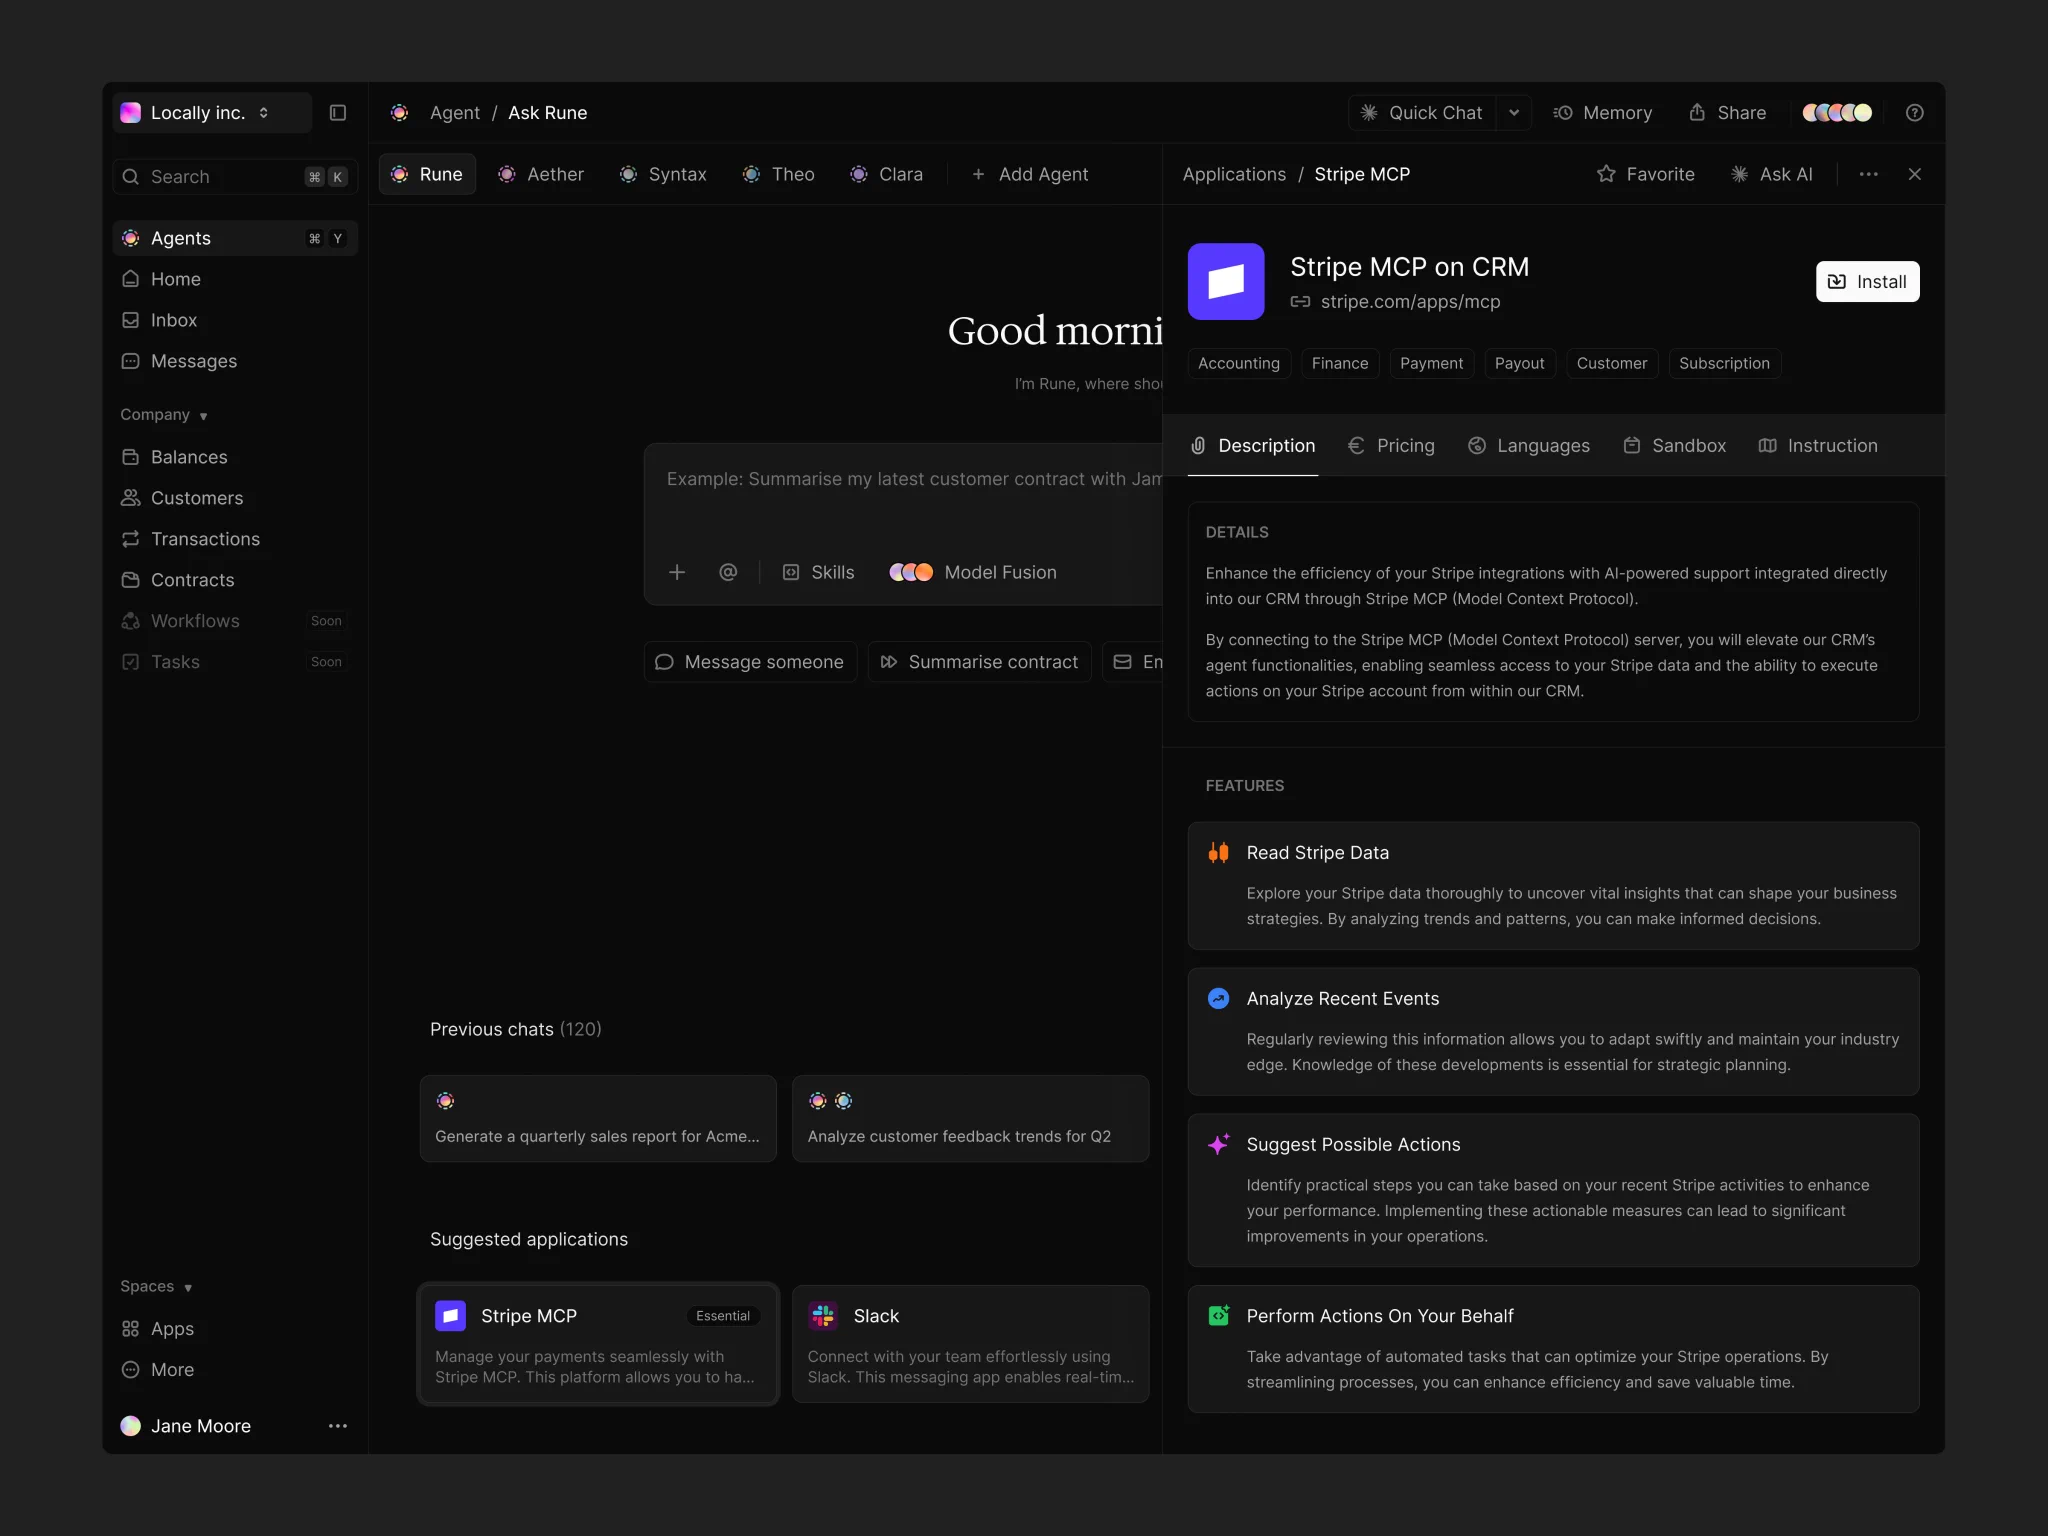Open the Model Fusion selector

coord(973,572)
